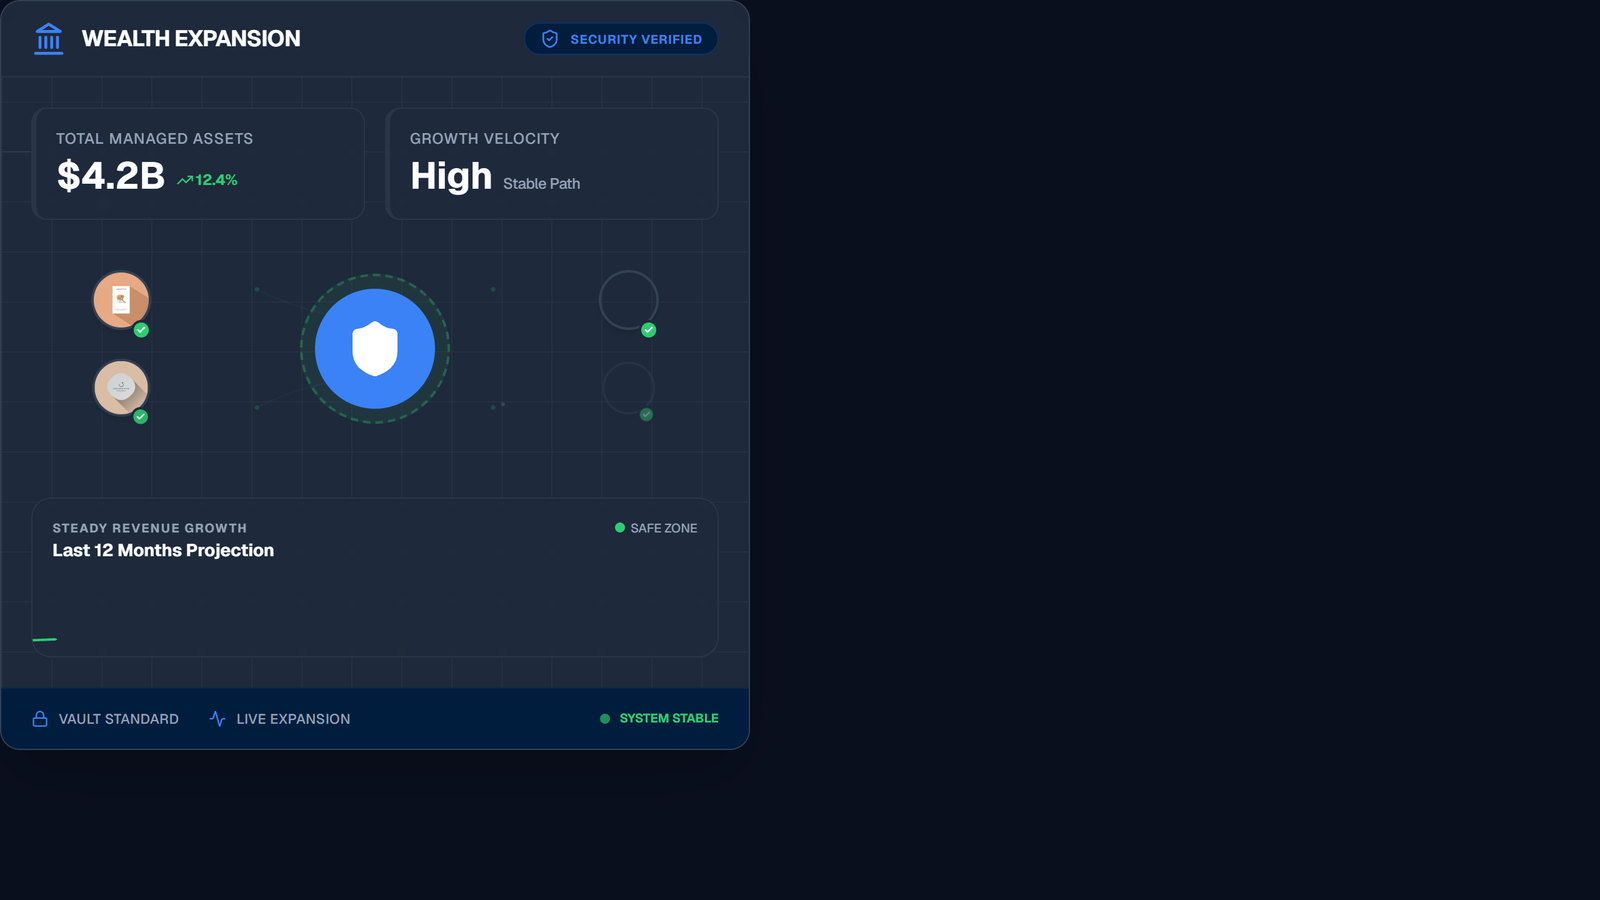Expand the lower right circular node

[x=628, y=388]
